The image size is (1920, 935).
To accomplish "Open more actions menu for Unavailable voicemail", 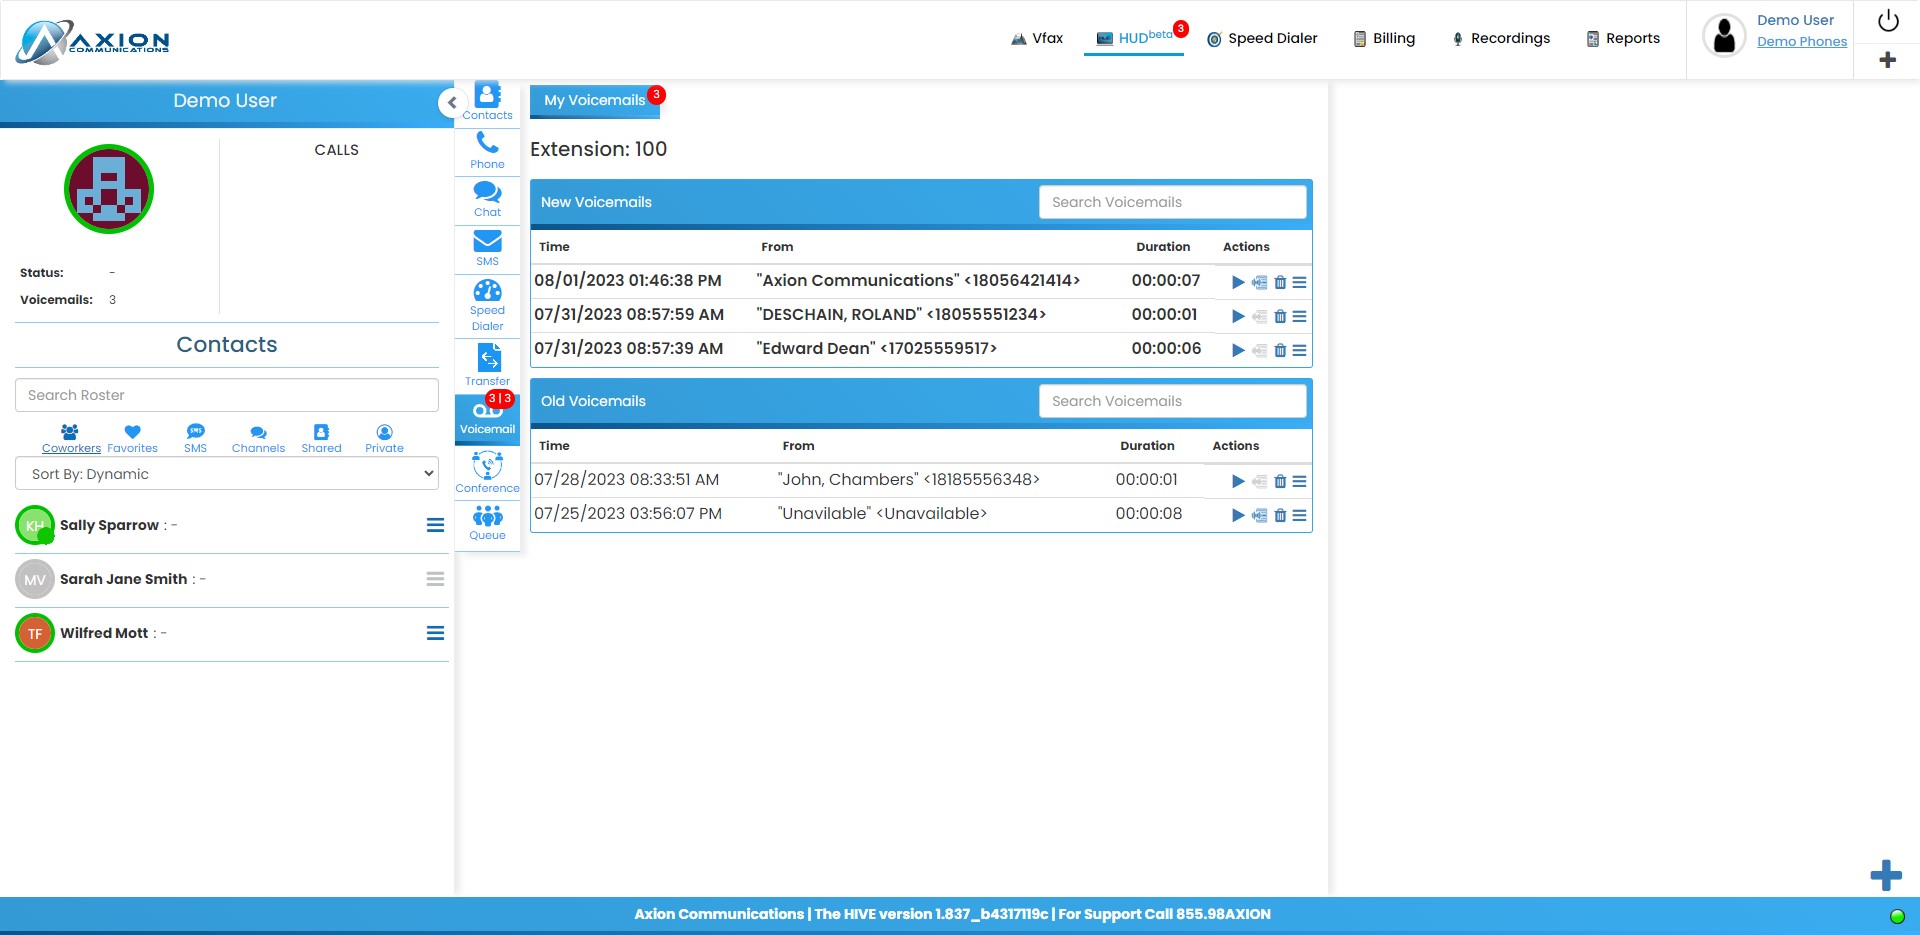I will point(1299,515).
